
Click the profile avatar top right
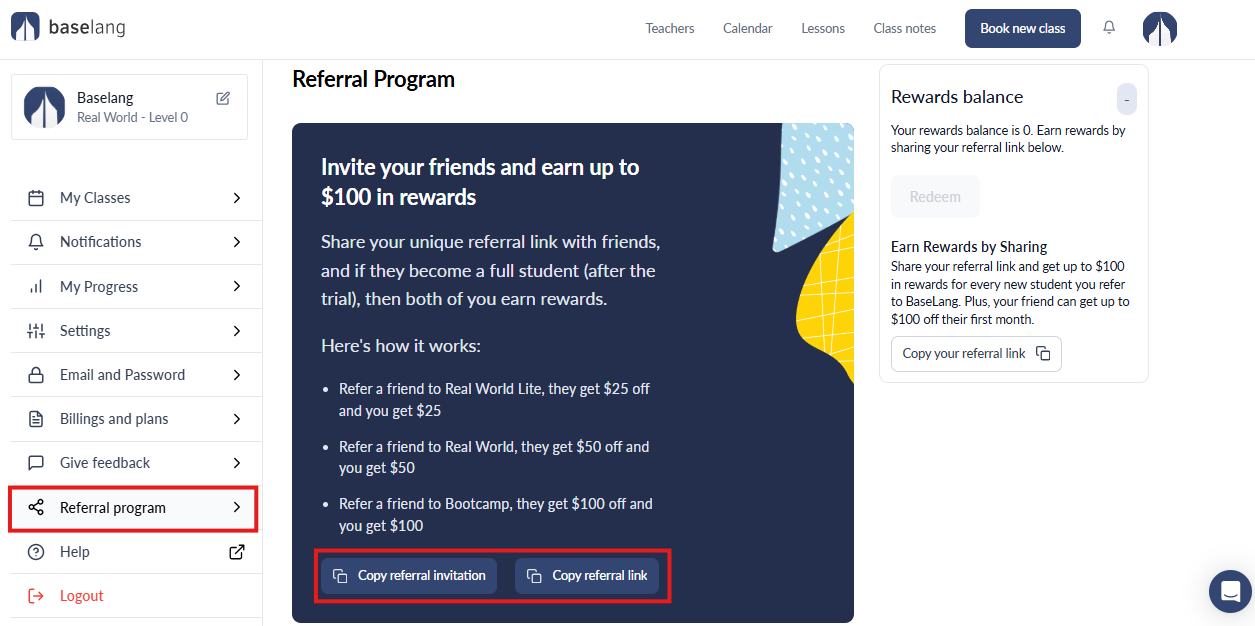[1159, 28]
